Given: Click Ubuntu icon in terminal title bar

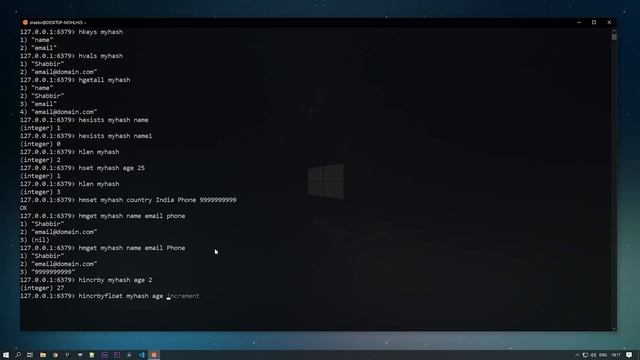Looking at the screenshot, I should click(x=25, y=22).
